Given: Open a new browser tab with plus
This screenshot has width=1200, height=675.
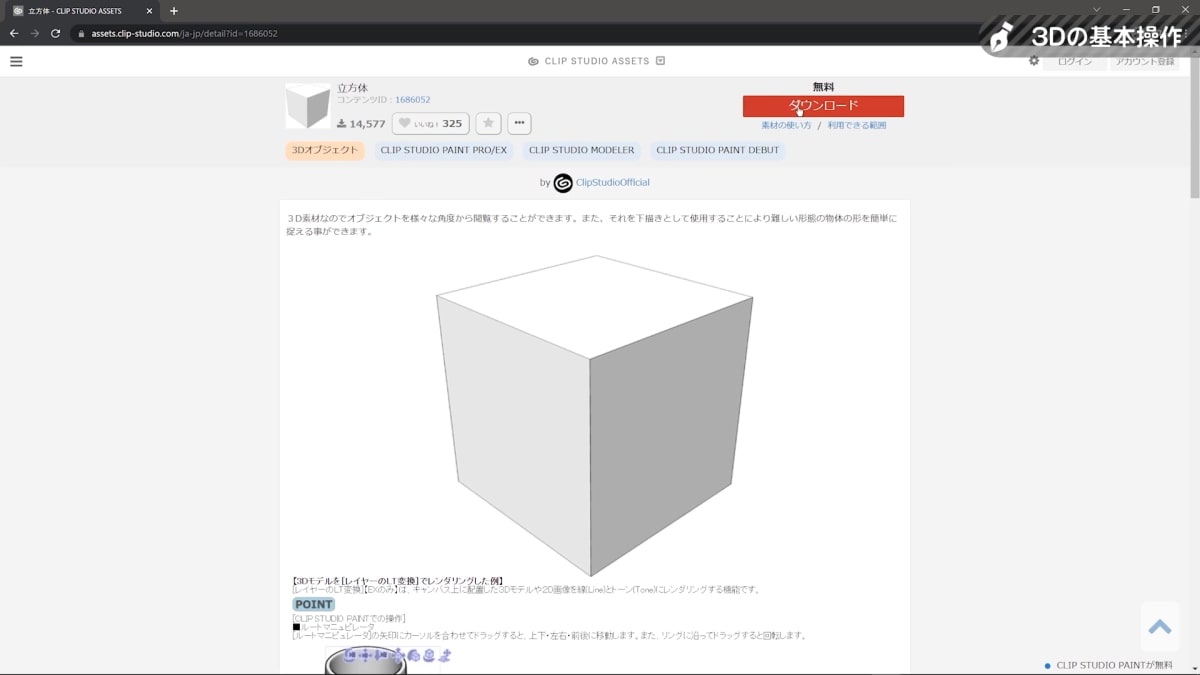Looking at the screenshot, I should tap(174, 11).
